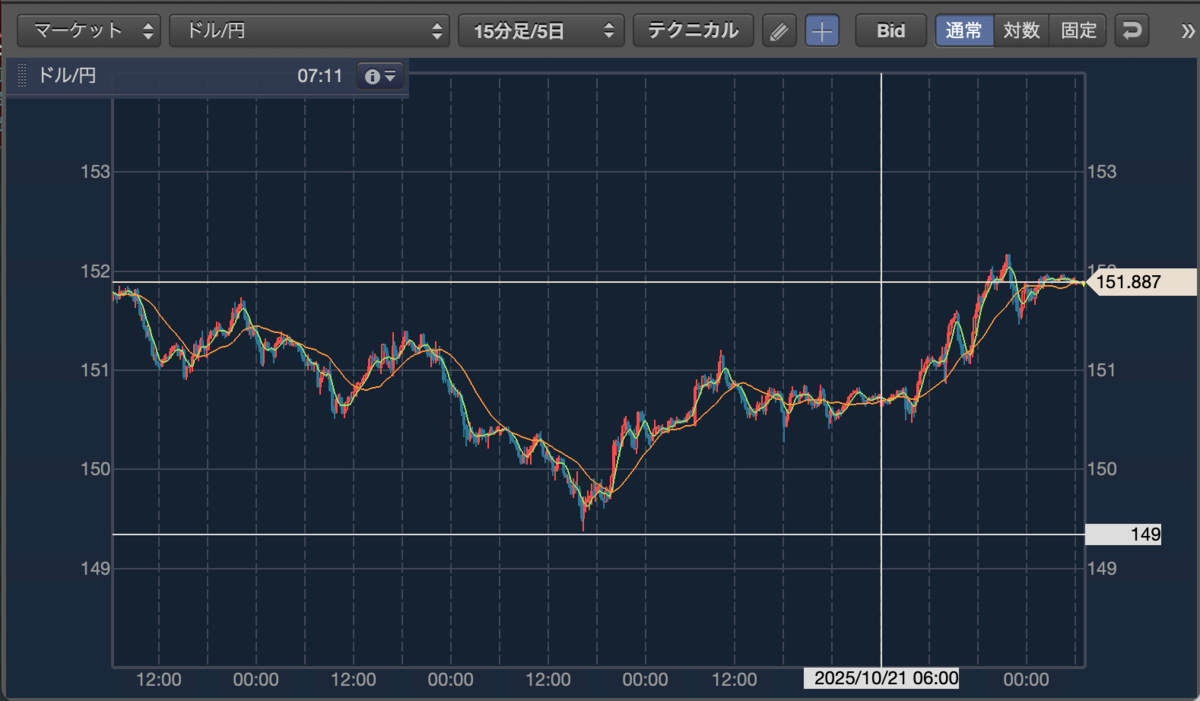Select 通常 normal scale mode
This screenshot has height=701, width=1200.
click(964, 31)
